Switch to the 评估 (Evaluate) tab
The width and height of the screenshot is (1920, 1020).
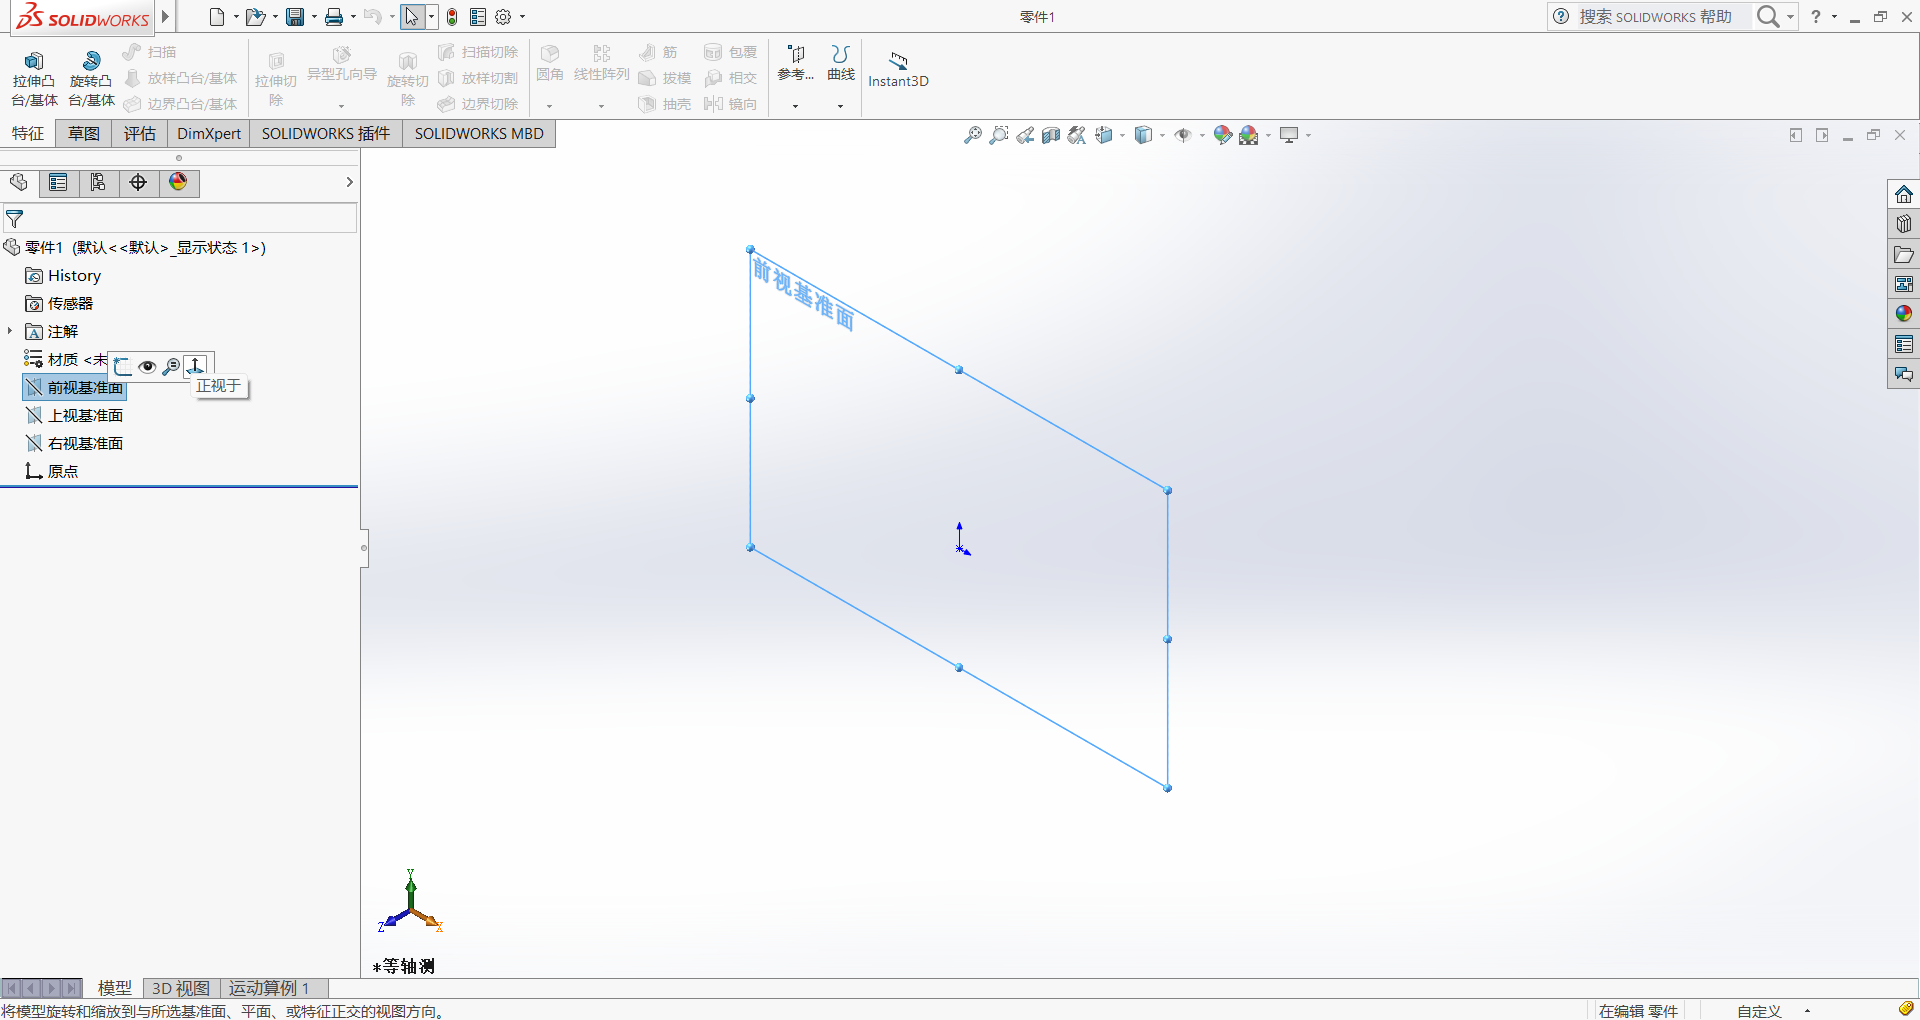pos(140,134)
